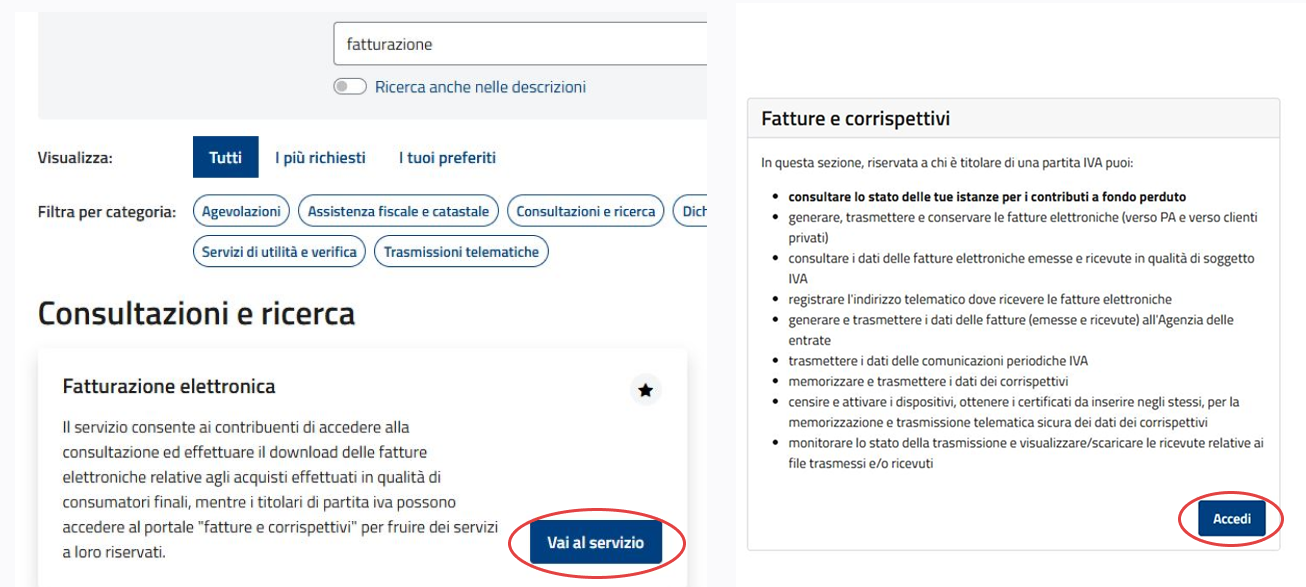Show 'I tuoi preferiti' tab

click(447, 158)
